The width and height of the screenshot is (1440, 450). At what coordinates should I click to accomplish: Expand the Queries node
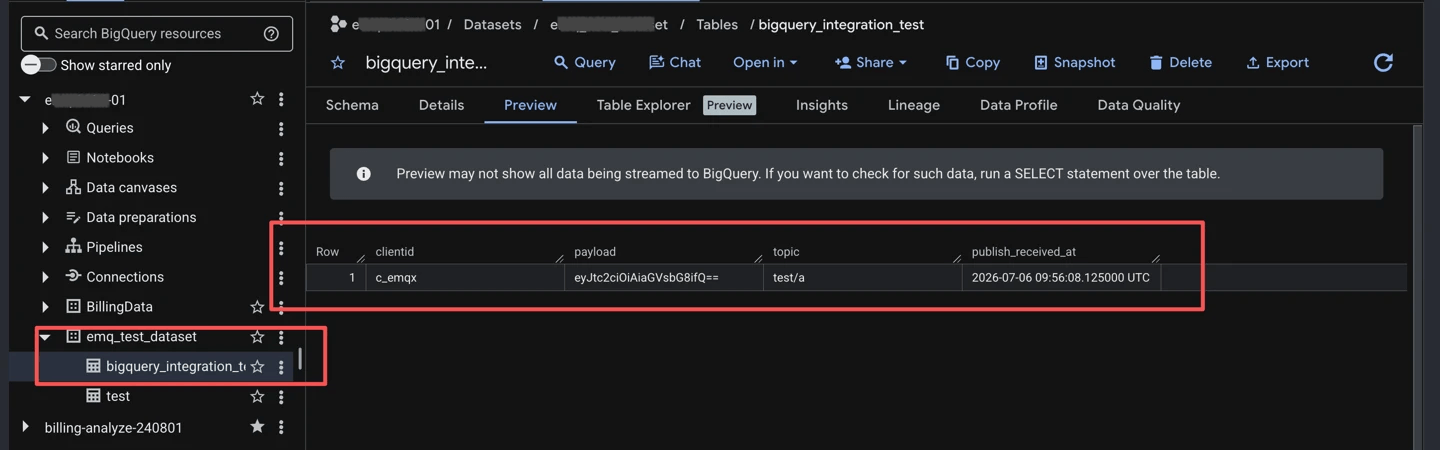pyautogui.click(x=45, y=128)
